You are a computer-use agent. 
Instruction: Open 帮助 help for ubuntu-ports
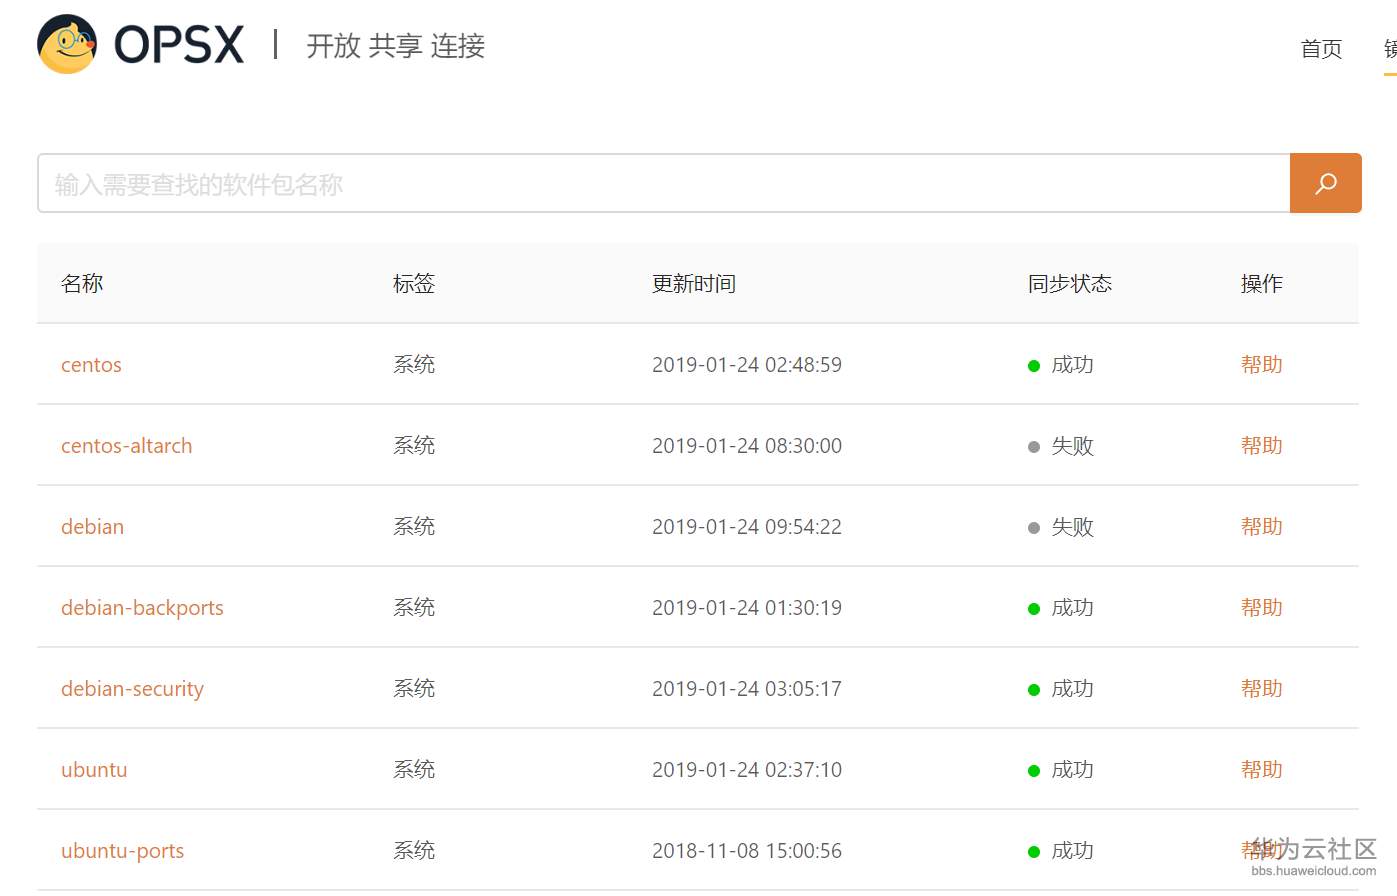tap(1261, 851)
